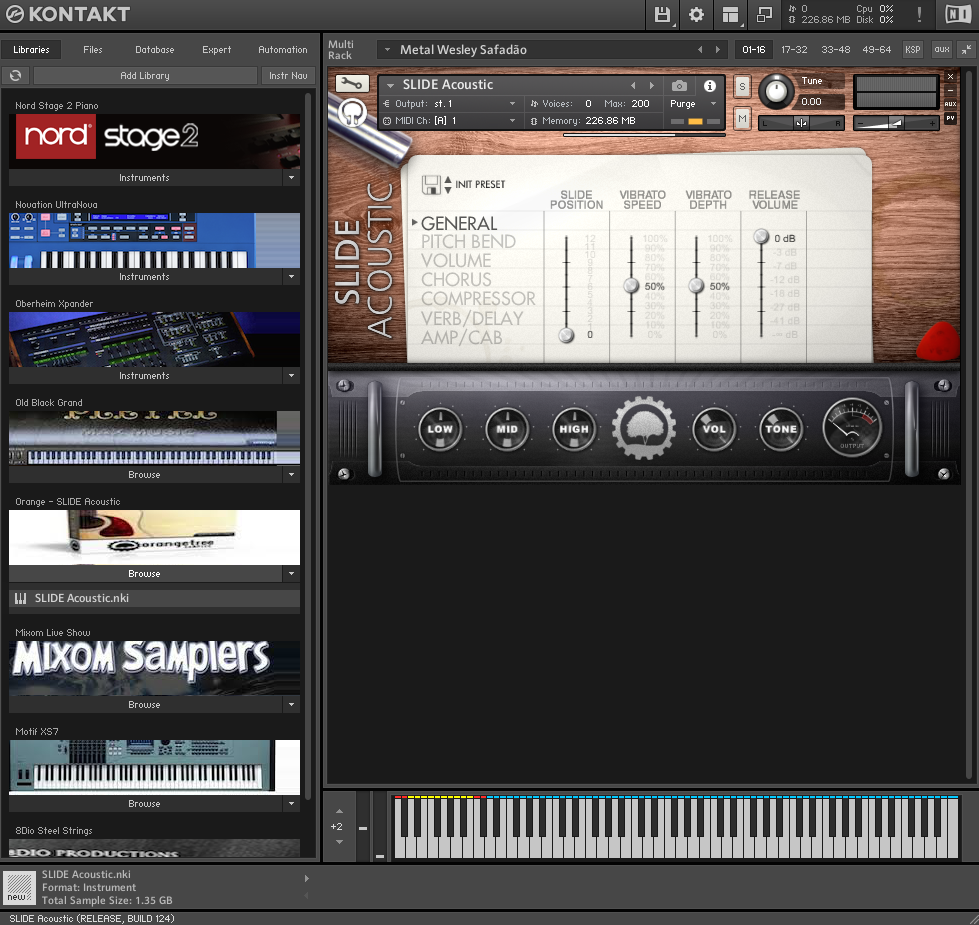Adjust the instrument volume slider

[895, 123]
